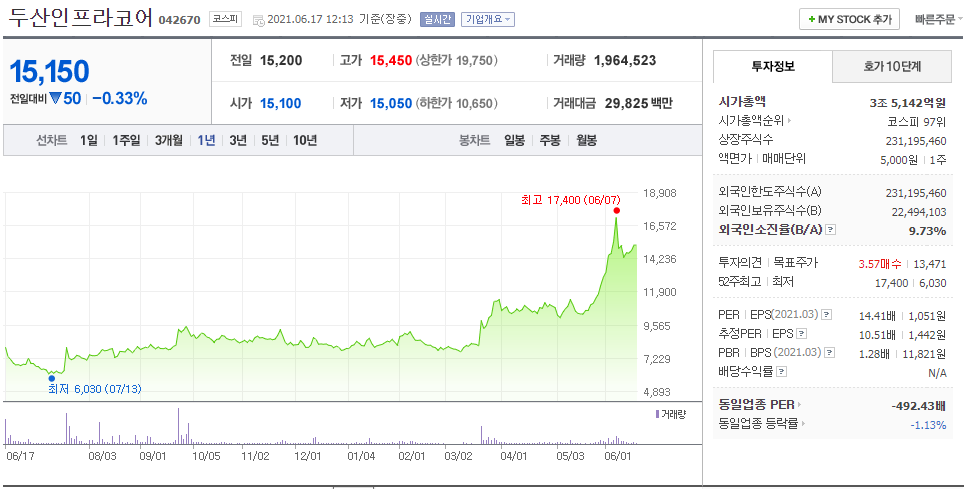This screenshot has width=970, height=489.
Task: Click help icon next to PBR BPS(2021.03)
Action: tap(830, 352)
